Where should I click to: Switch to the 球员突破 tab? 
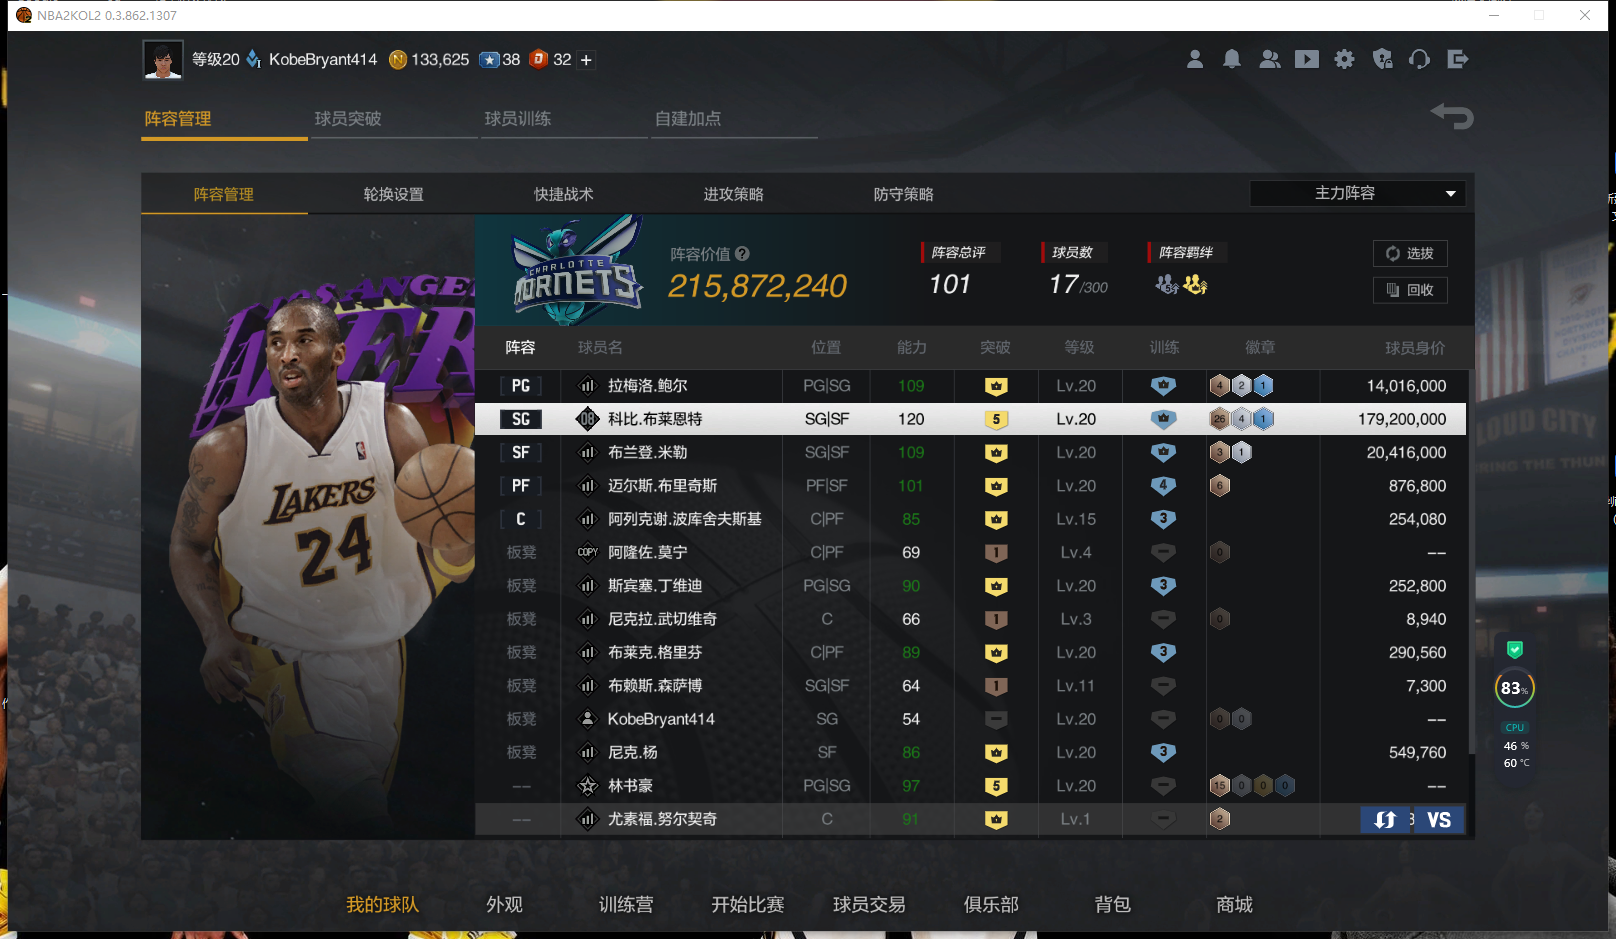tap(348, 119)
